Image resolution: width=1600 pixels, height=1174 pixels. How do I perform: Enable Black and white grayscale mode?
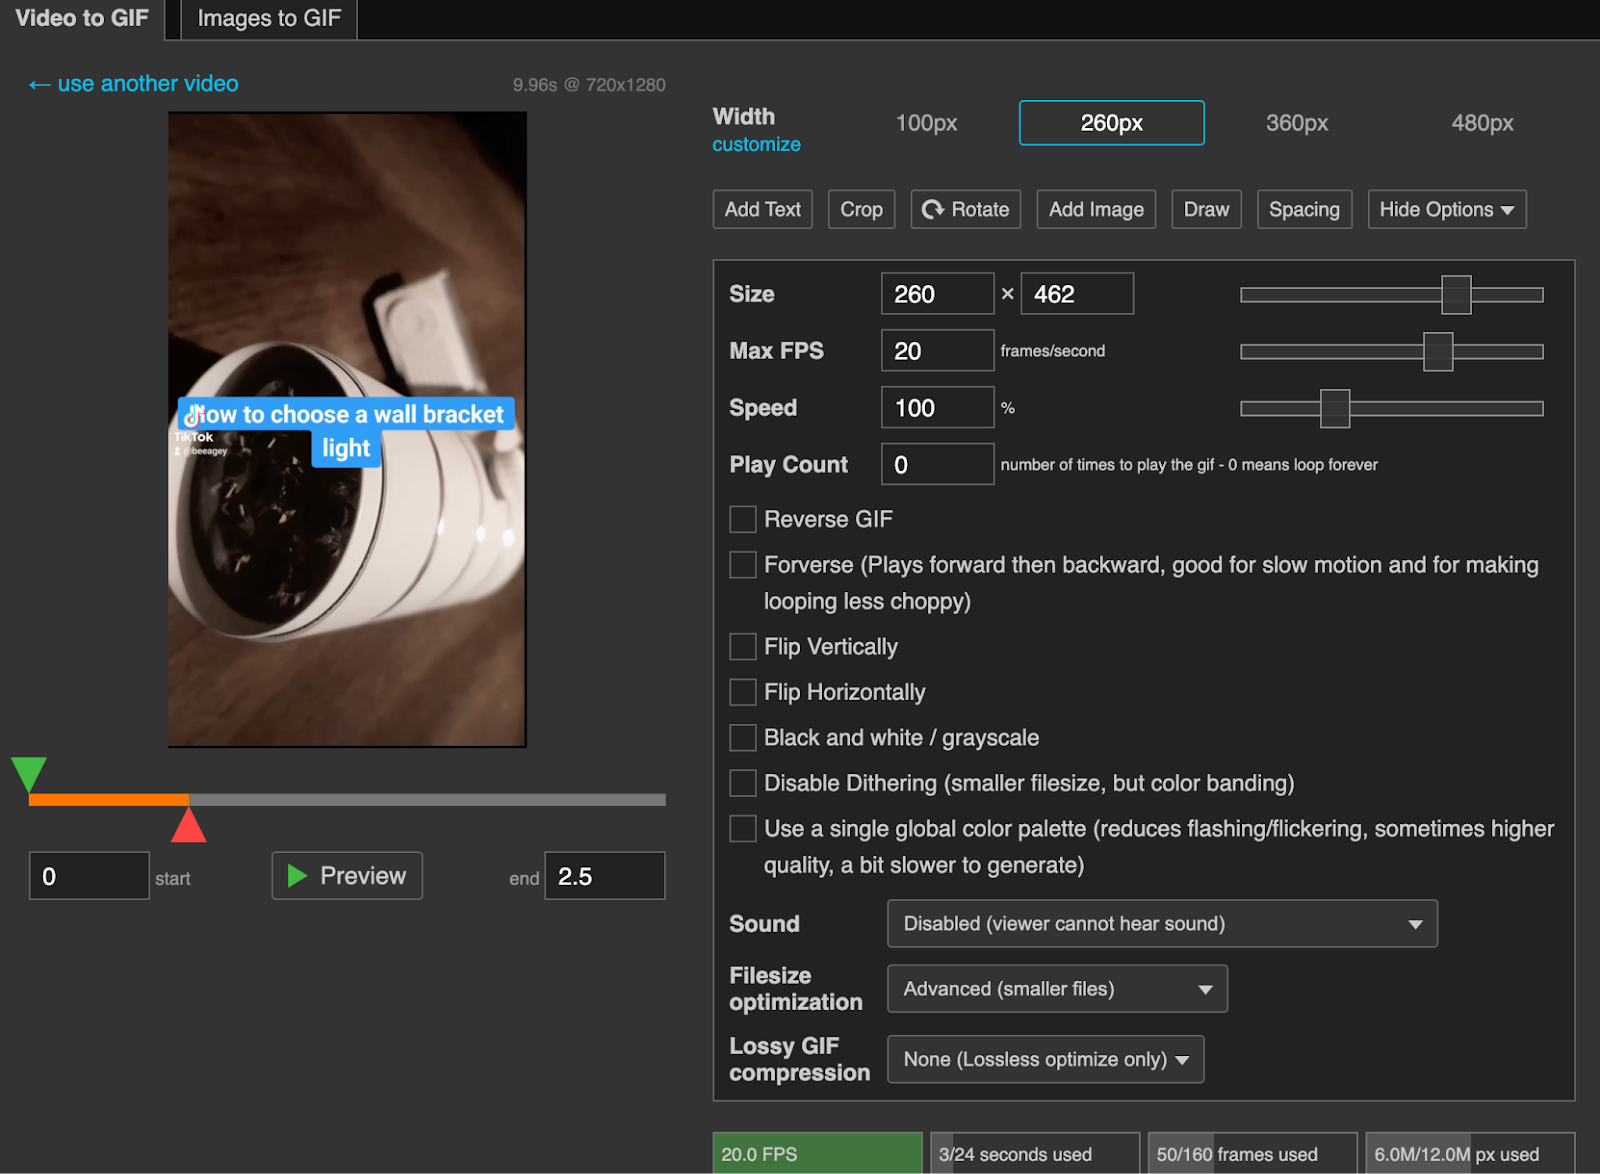[742, 737]
